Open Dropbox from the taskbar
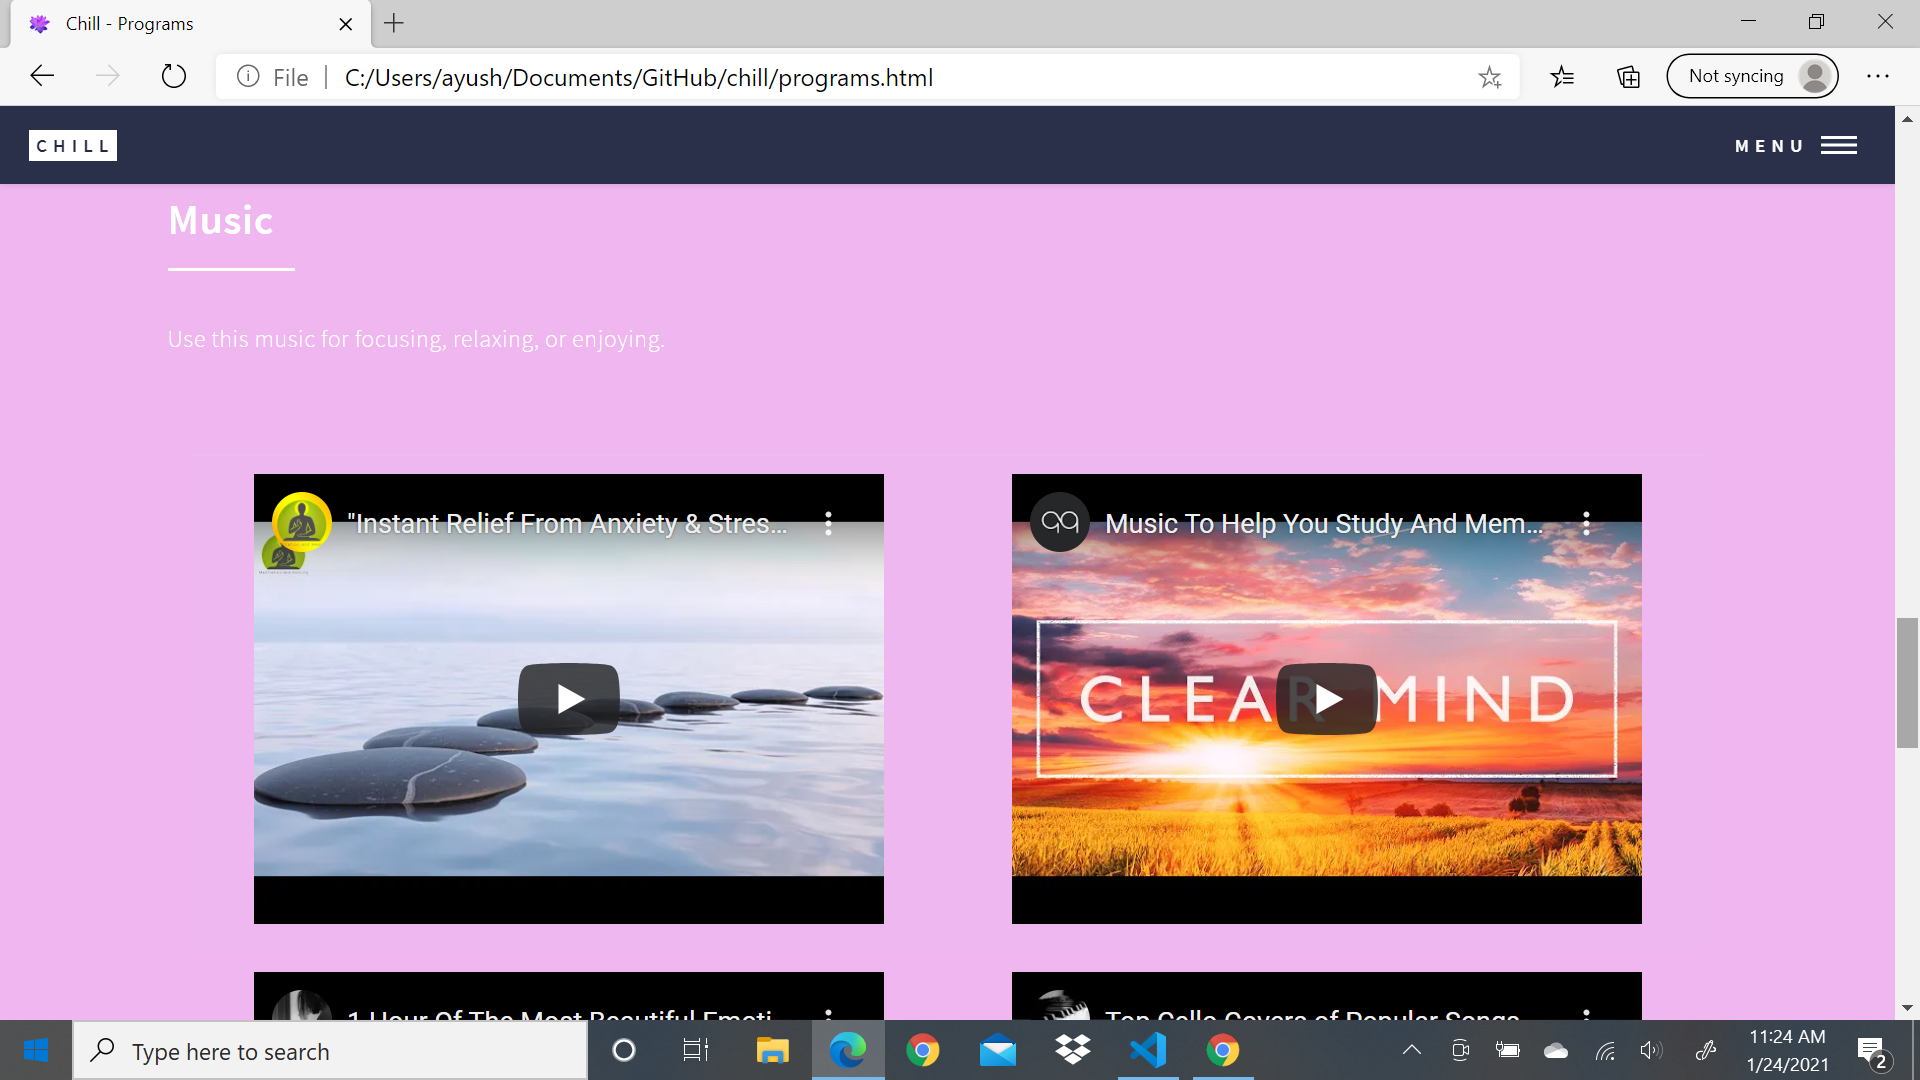1920x1080 pixels. (x=1072, y=1050)
